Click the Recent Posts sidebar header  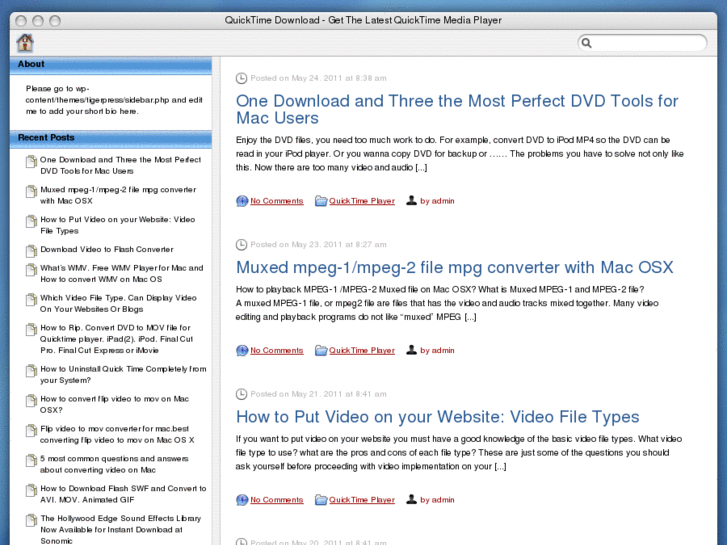[x=111, y=139]
